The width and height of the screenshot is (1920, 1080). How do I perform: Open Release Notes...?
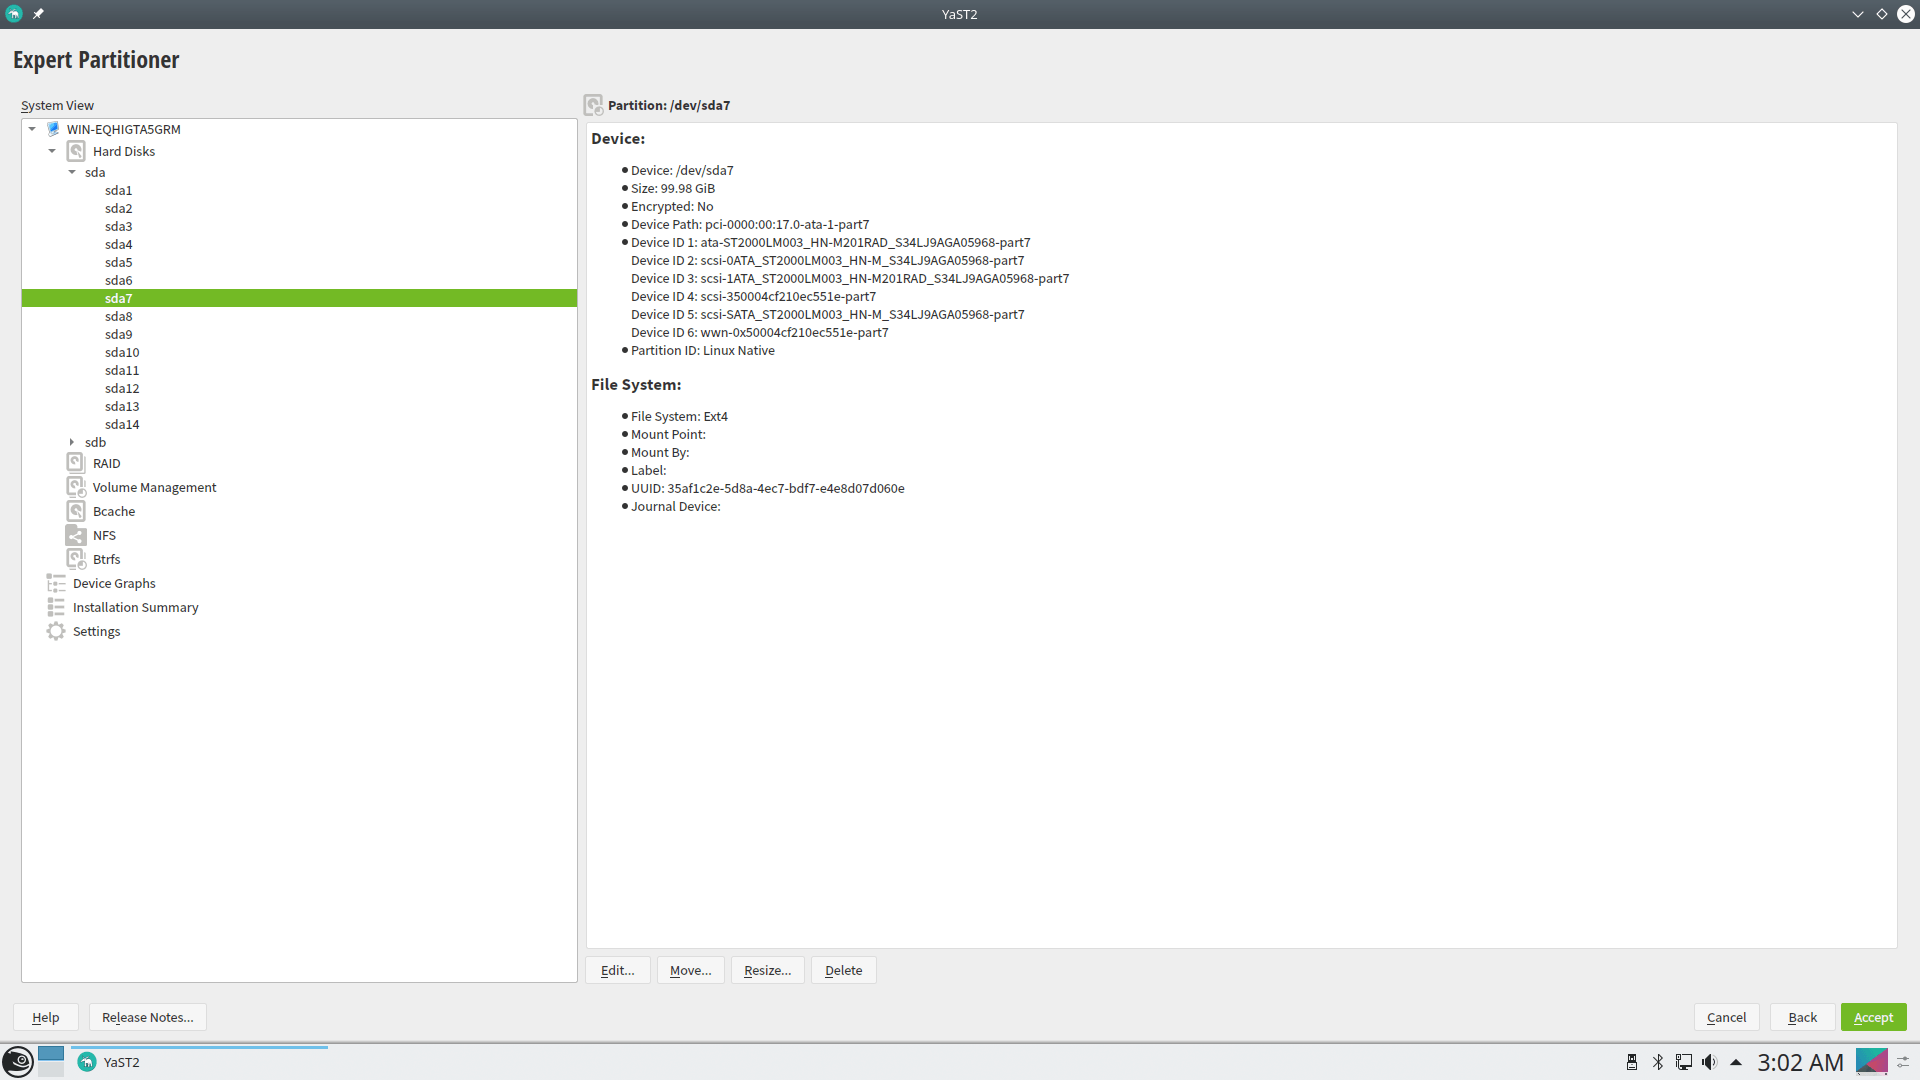(x=147, y=1017)
